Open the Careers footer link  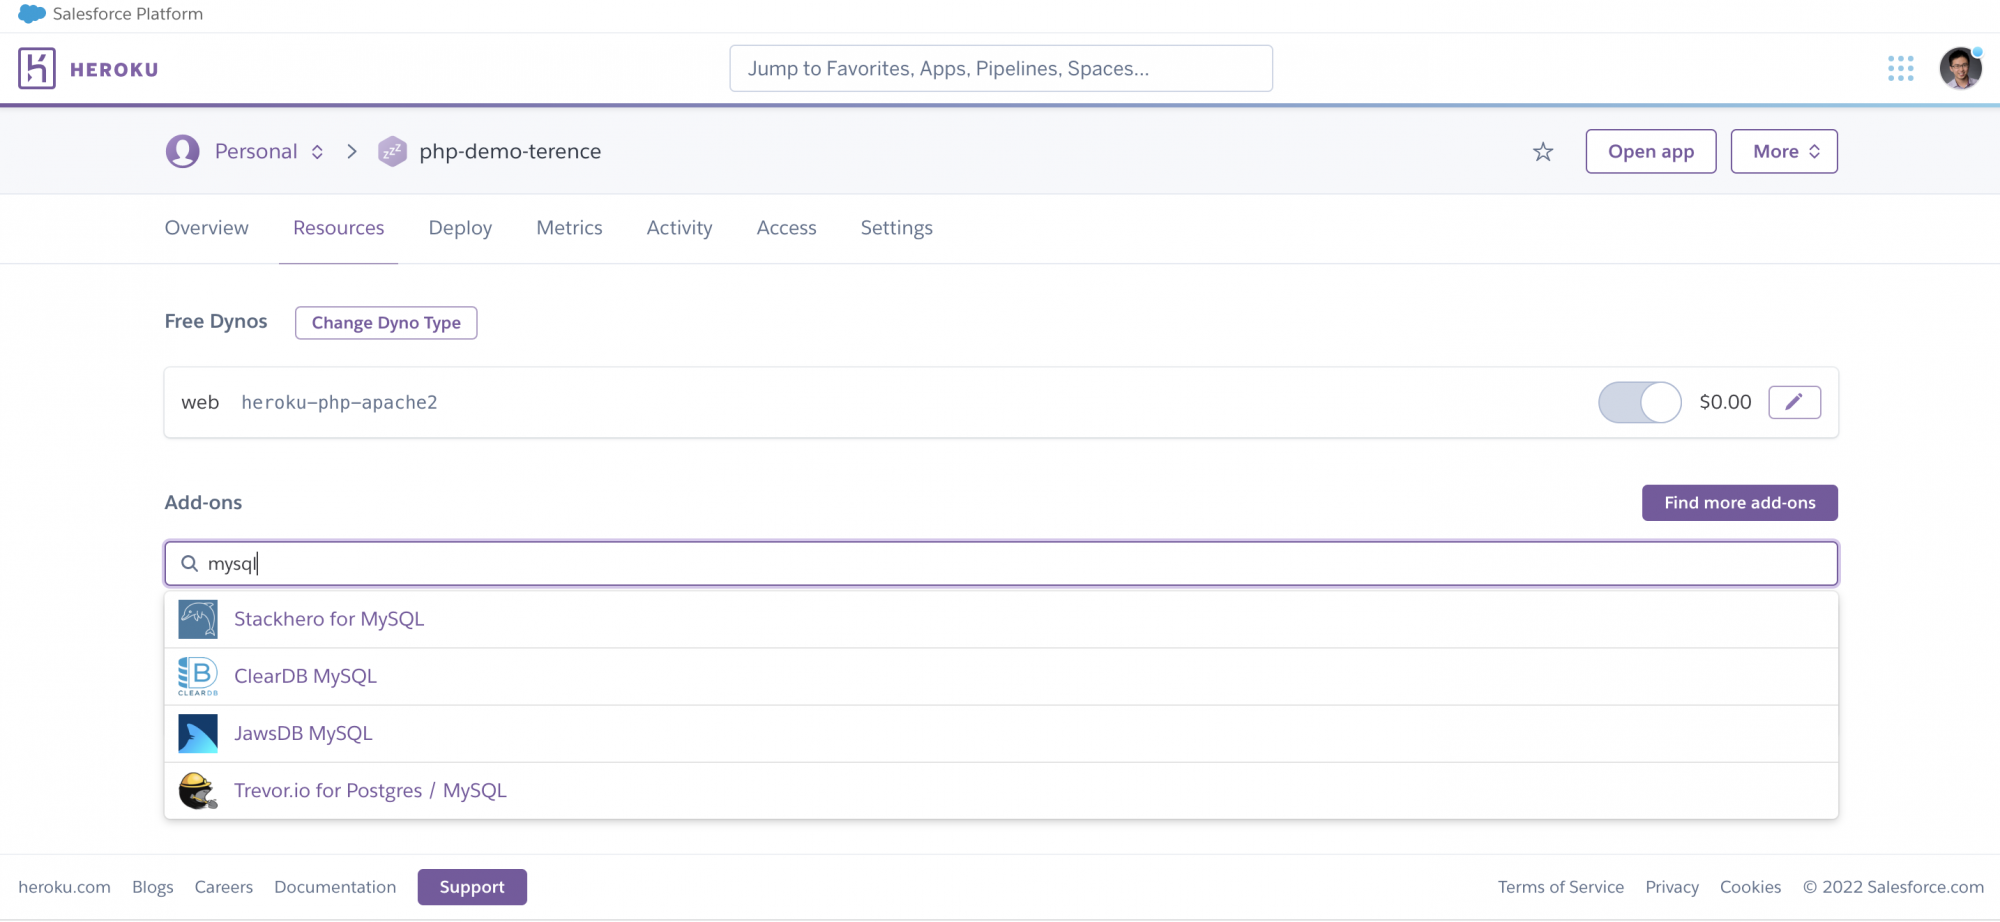pyautogui.click(x=223, y=887)
